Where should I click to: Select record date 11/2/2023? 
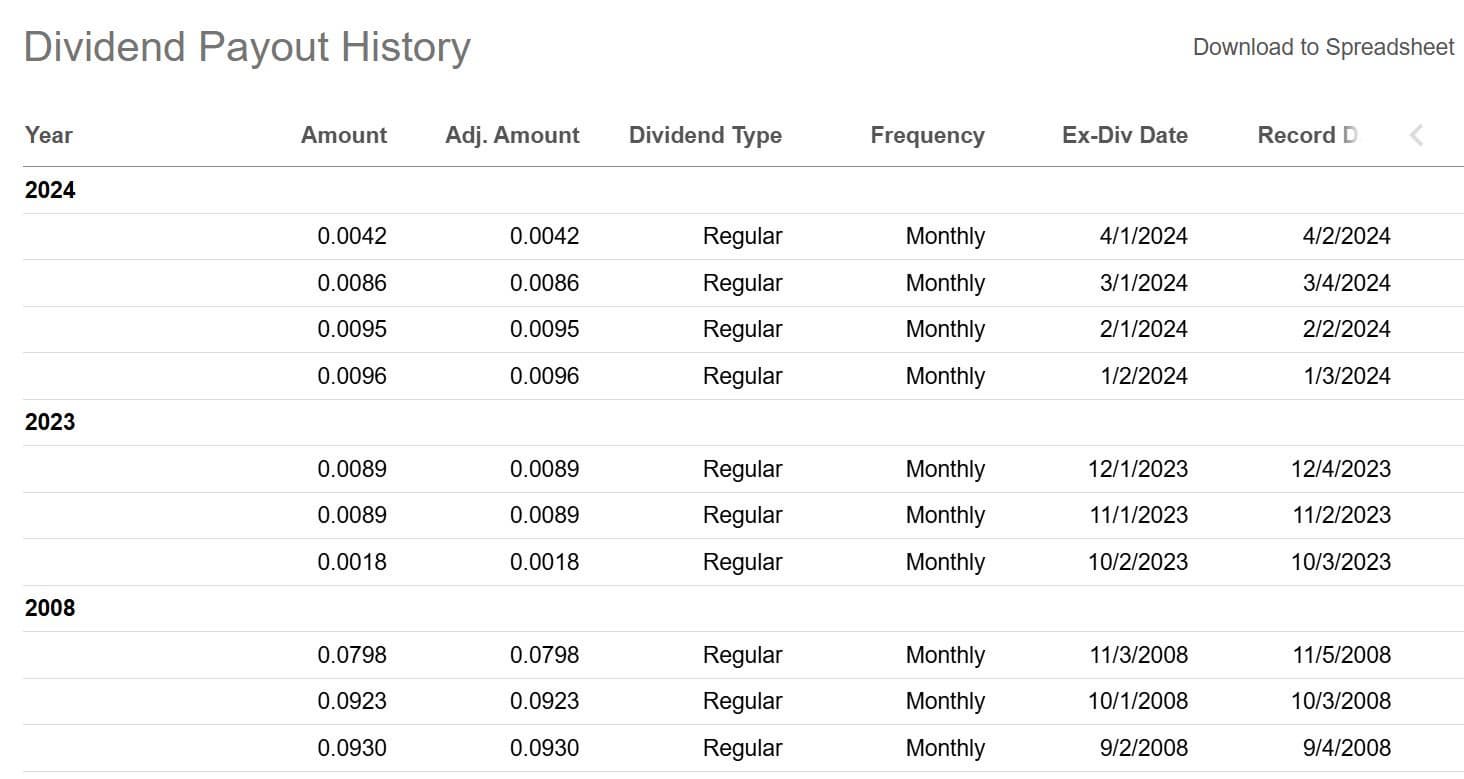pos(1341,515)
